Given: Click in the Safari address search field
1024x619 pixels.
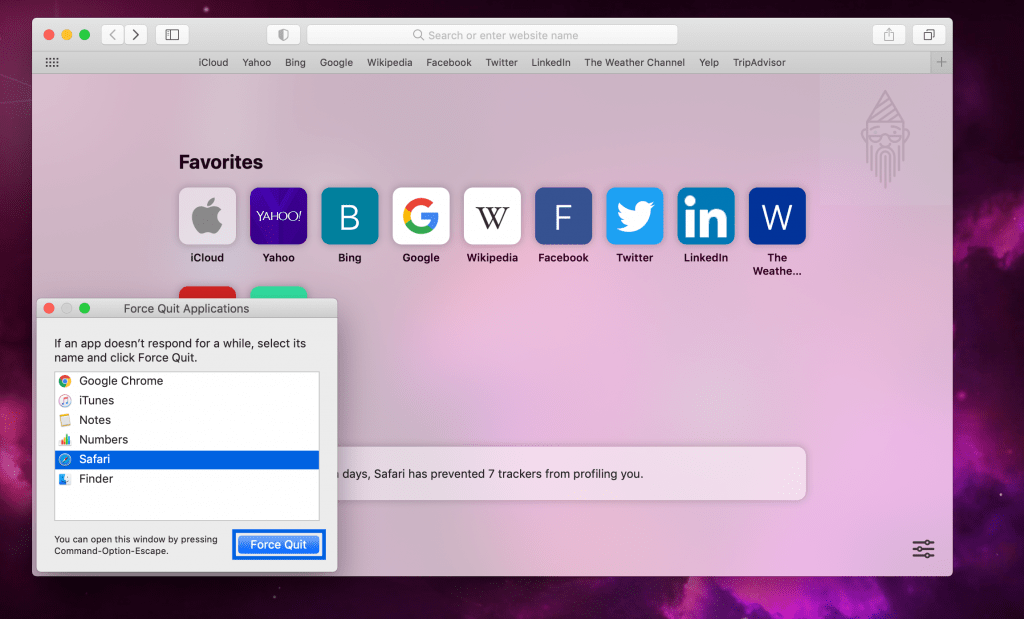Looking at the screenshot, I should [492, 35].
